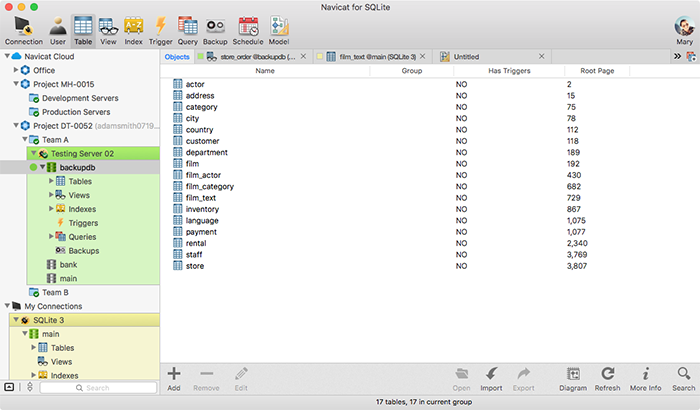Sort by Name column header
700x410 pixels.
pos(265,71)
